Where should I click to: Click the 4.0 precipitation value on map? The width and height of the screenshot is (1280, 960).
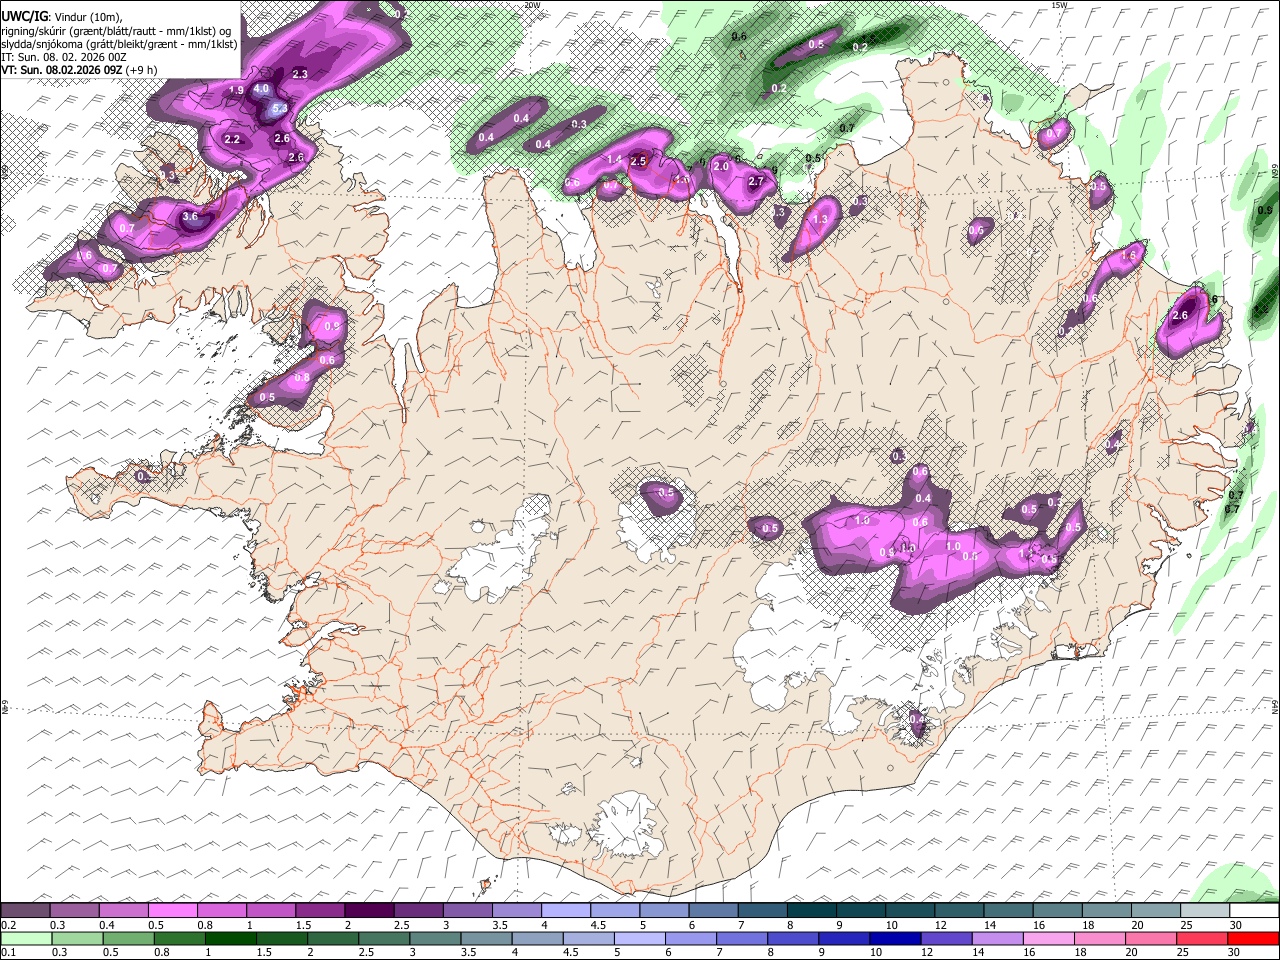tap(261, 89)
